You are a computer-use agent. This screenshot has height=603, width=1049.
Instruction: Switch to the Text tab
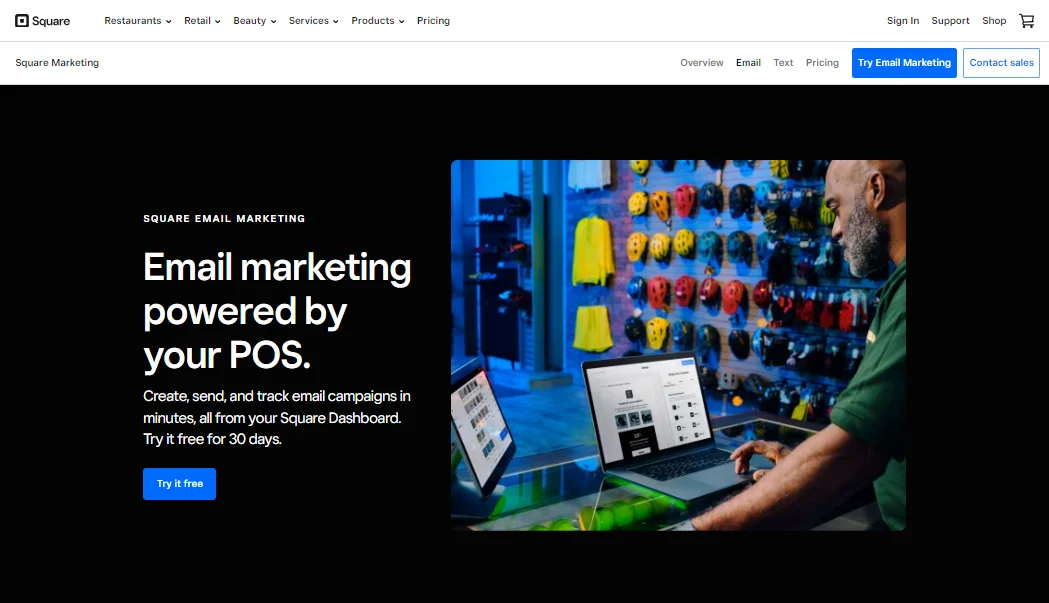[x=783, y=63]
